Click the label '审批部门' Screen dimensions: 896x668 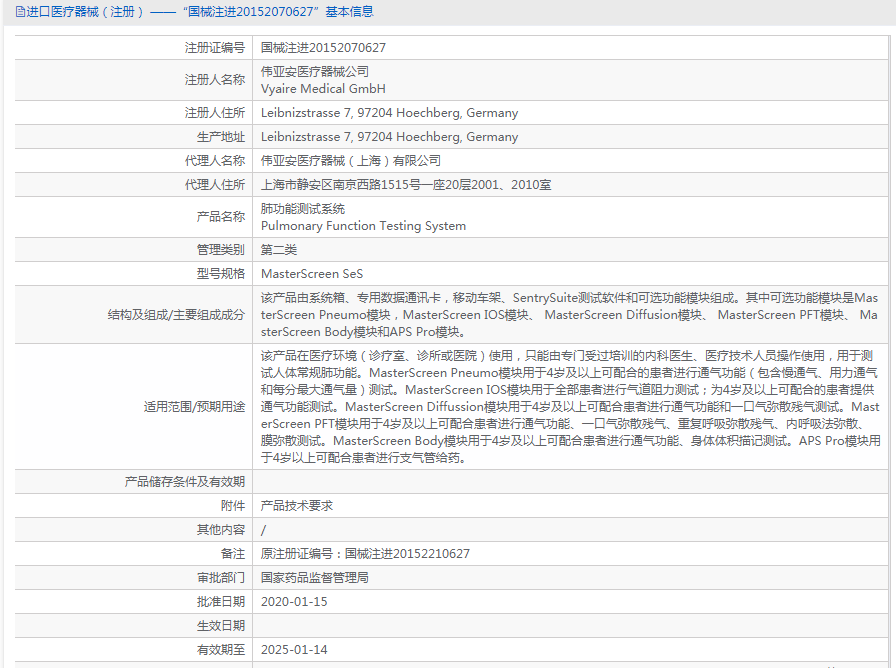click(221, 578)
